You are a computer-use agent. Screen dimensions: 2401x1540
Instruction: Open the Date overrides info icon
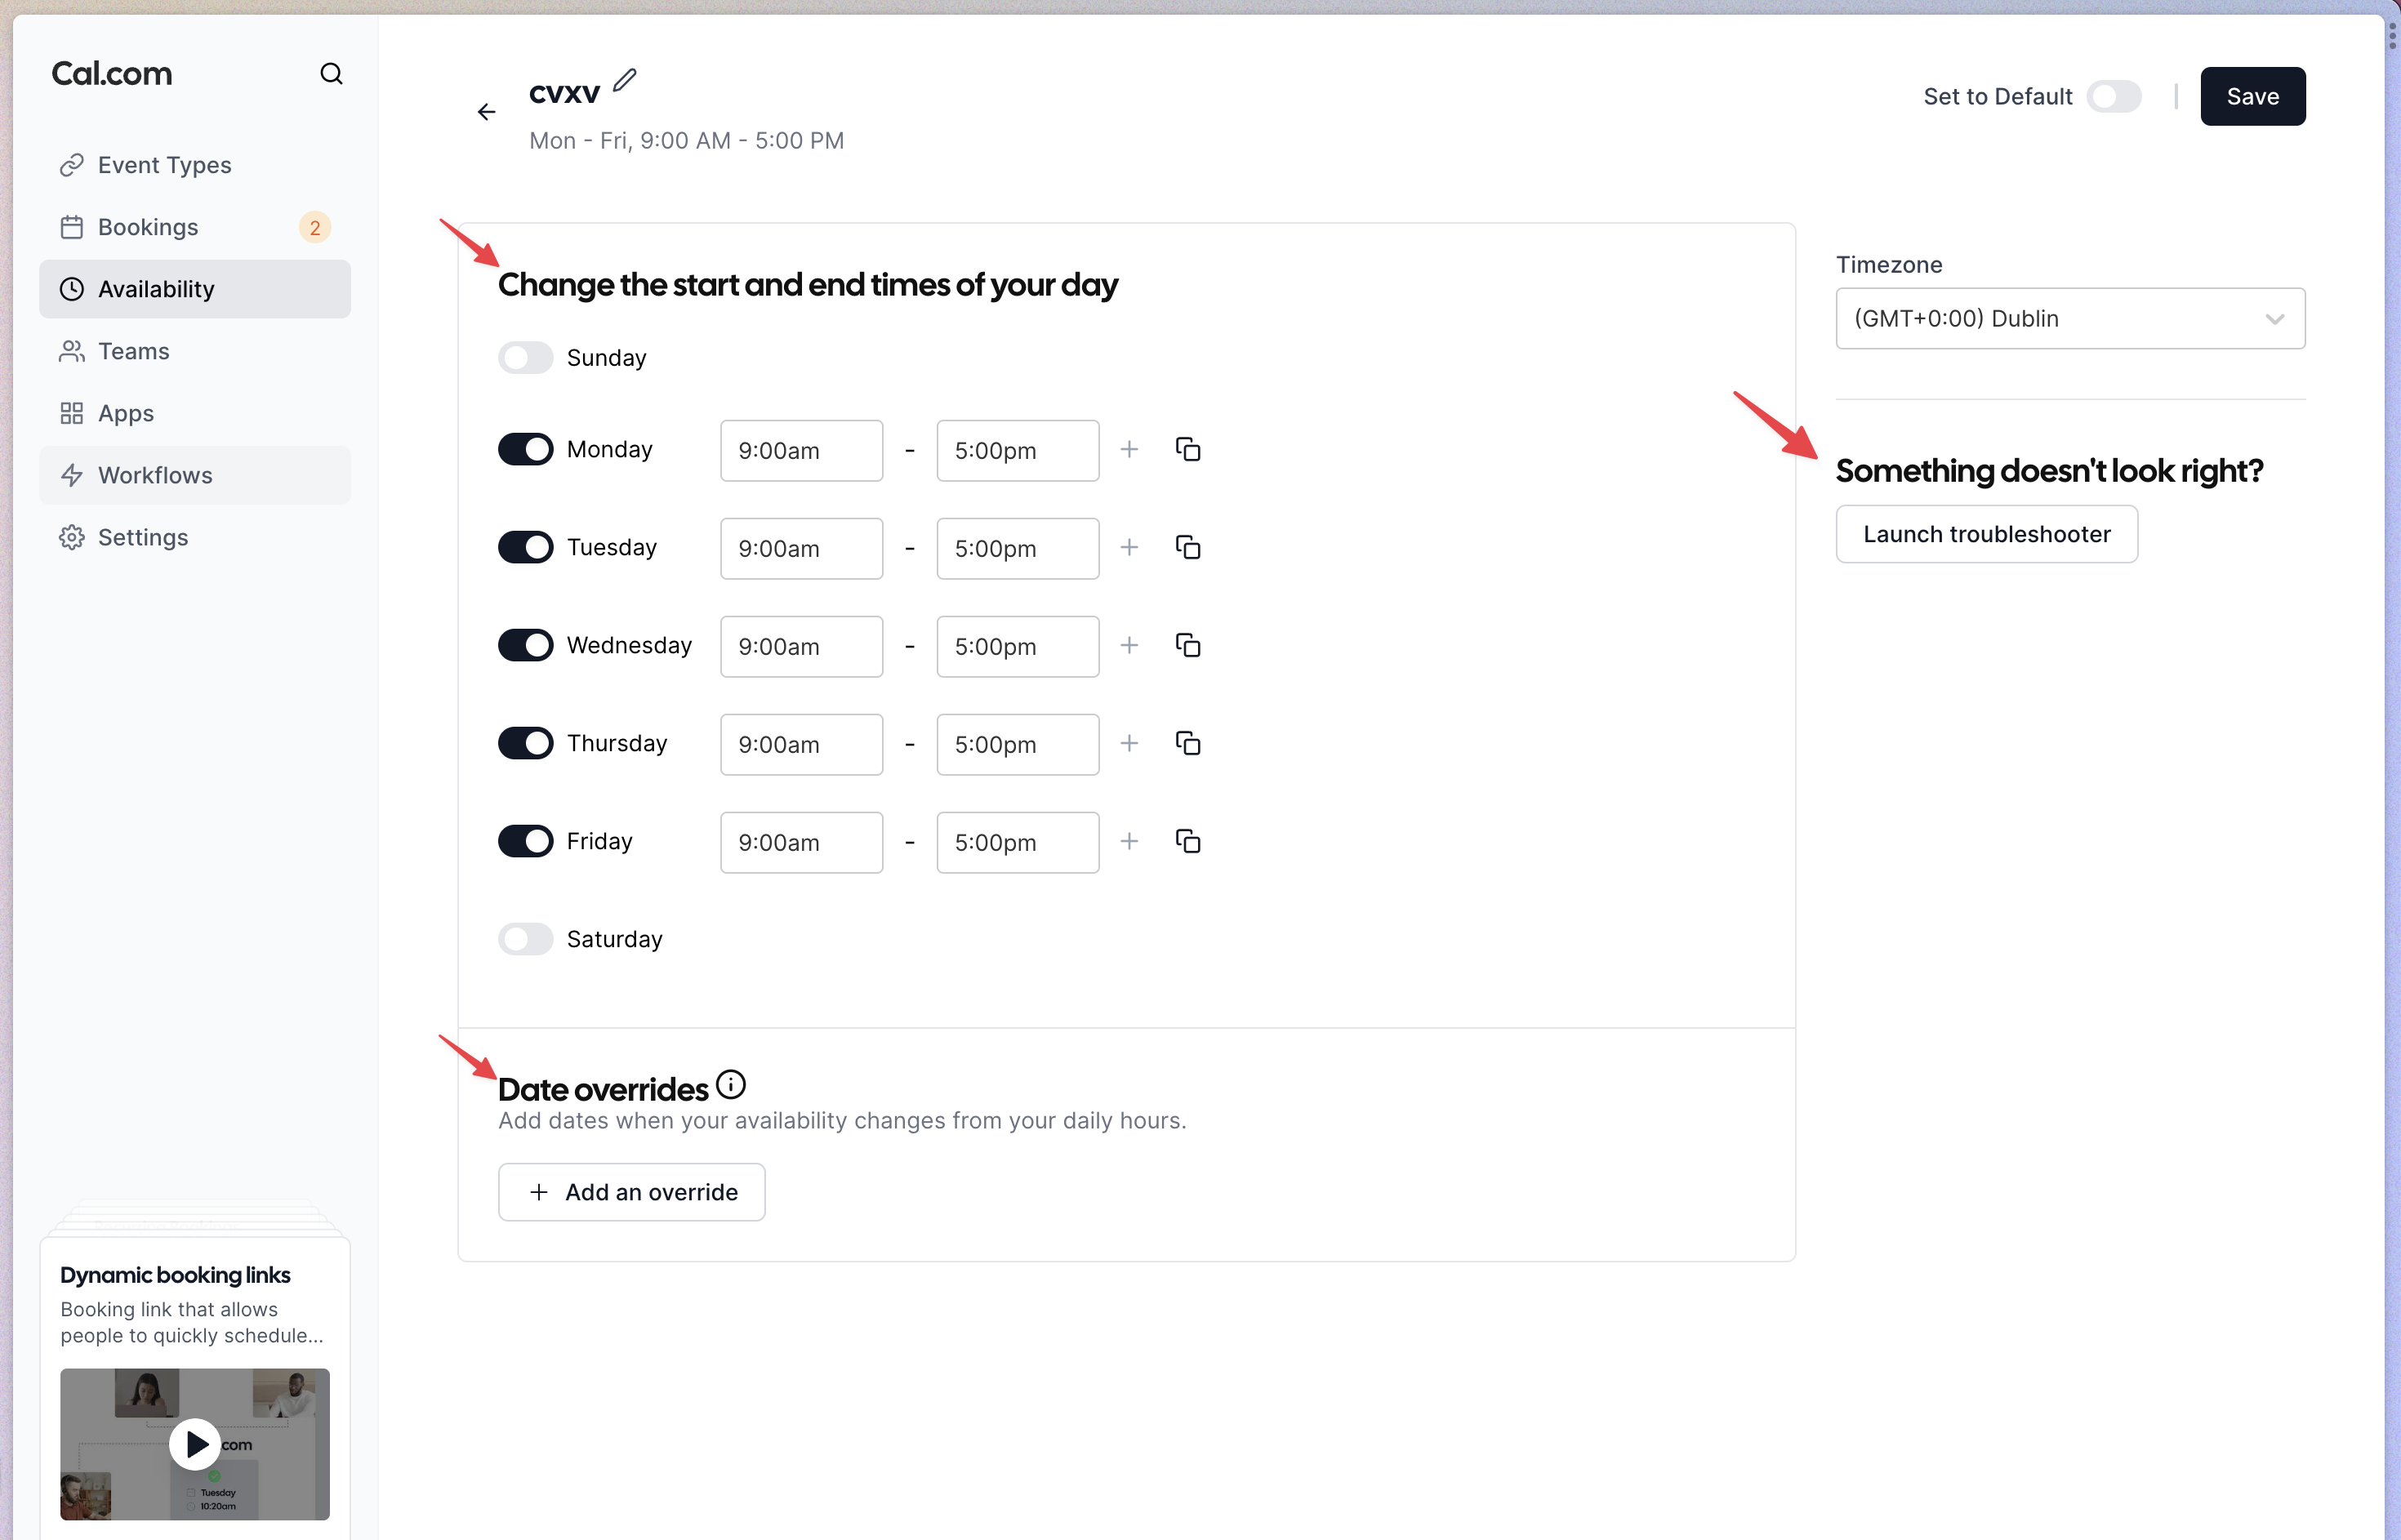click(x=731, y=1085)
